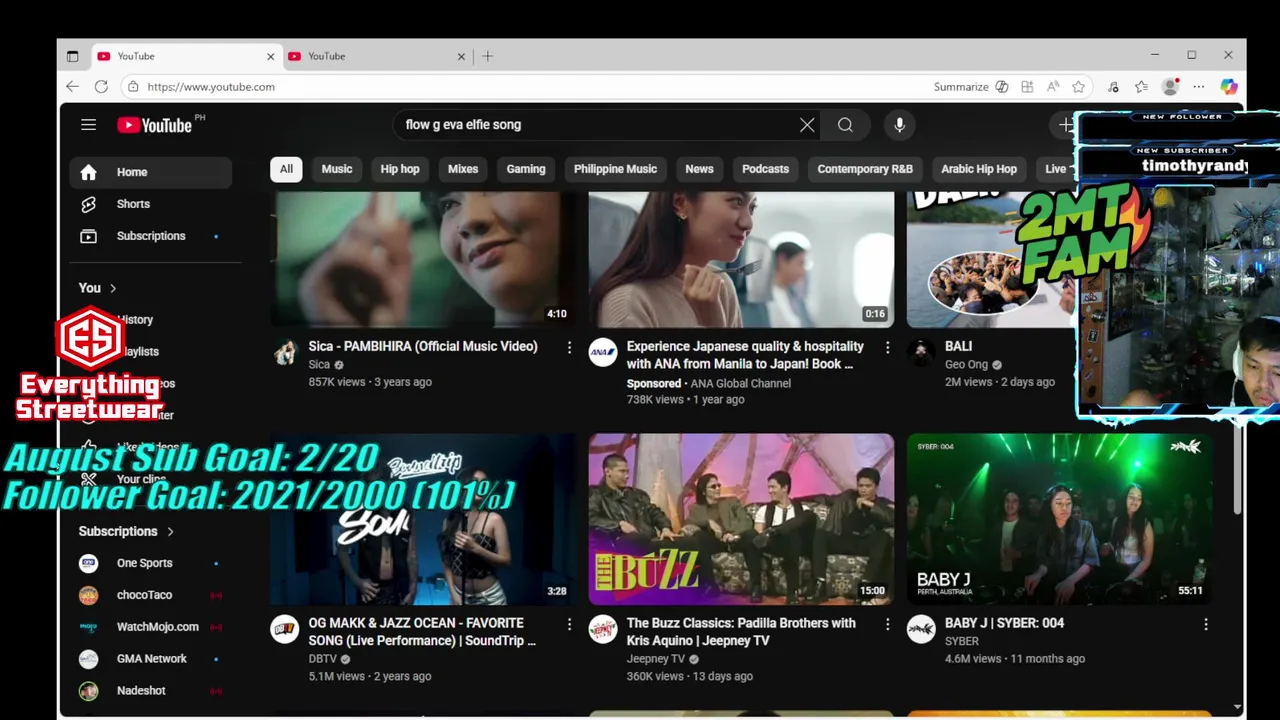Viewport: 1280px width, 720px height.
Task: Open the One Sports subscription
Action: click(150, 563)
